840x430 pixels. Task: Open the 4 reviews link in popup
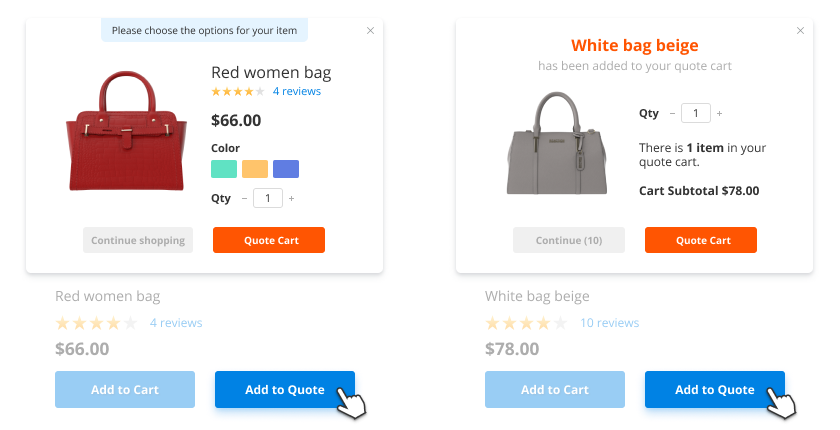(296, 91)
